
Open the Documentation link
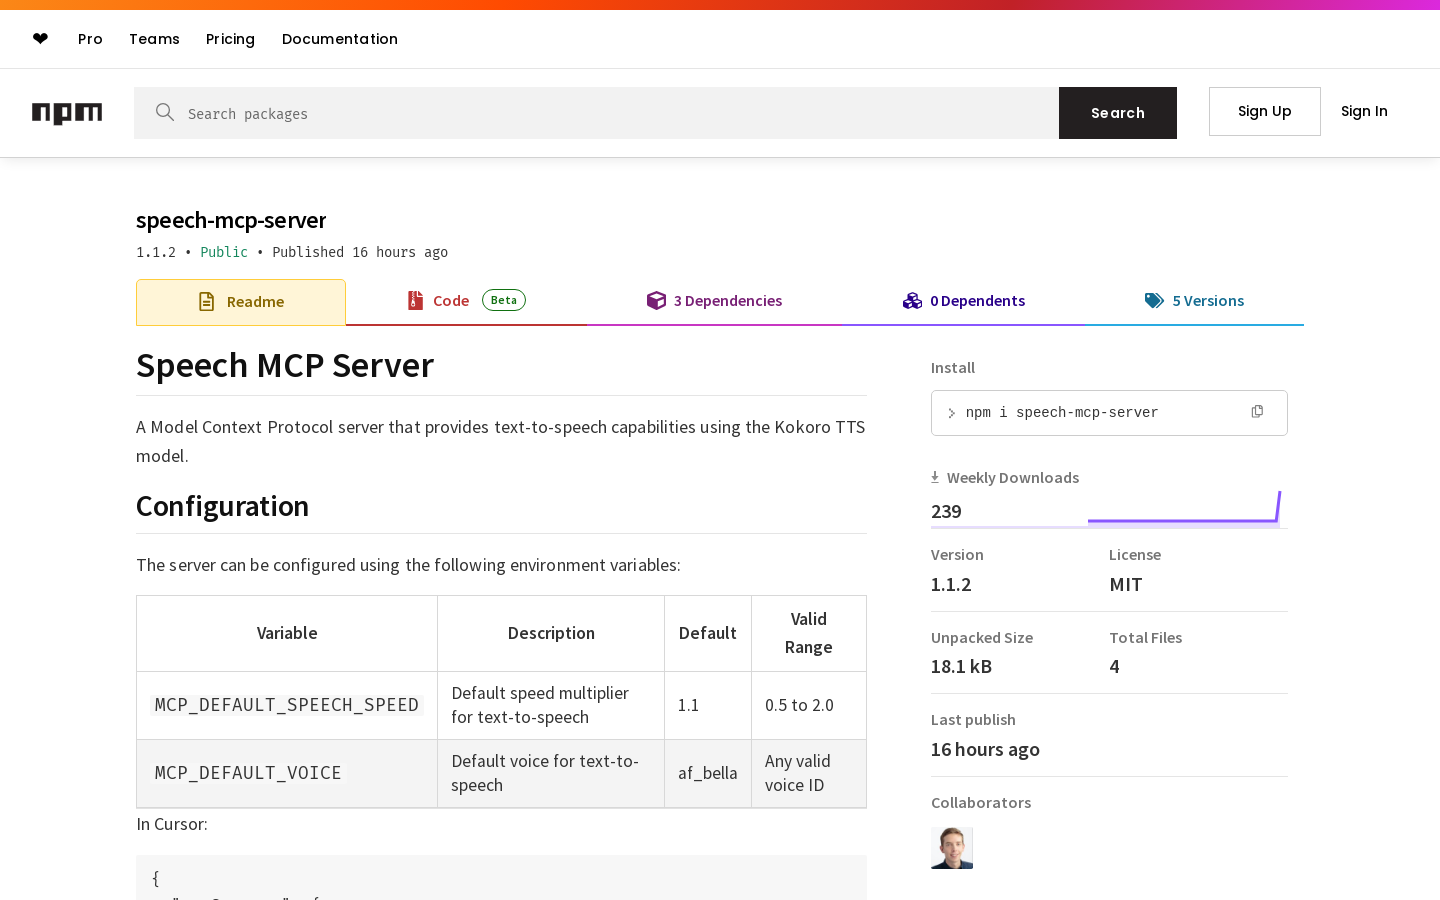pos(340,39)
